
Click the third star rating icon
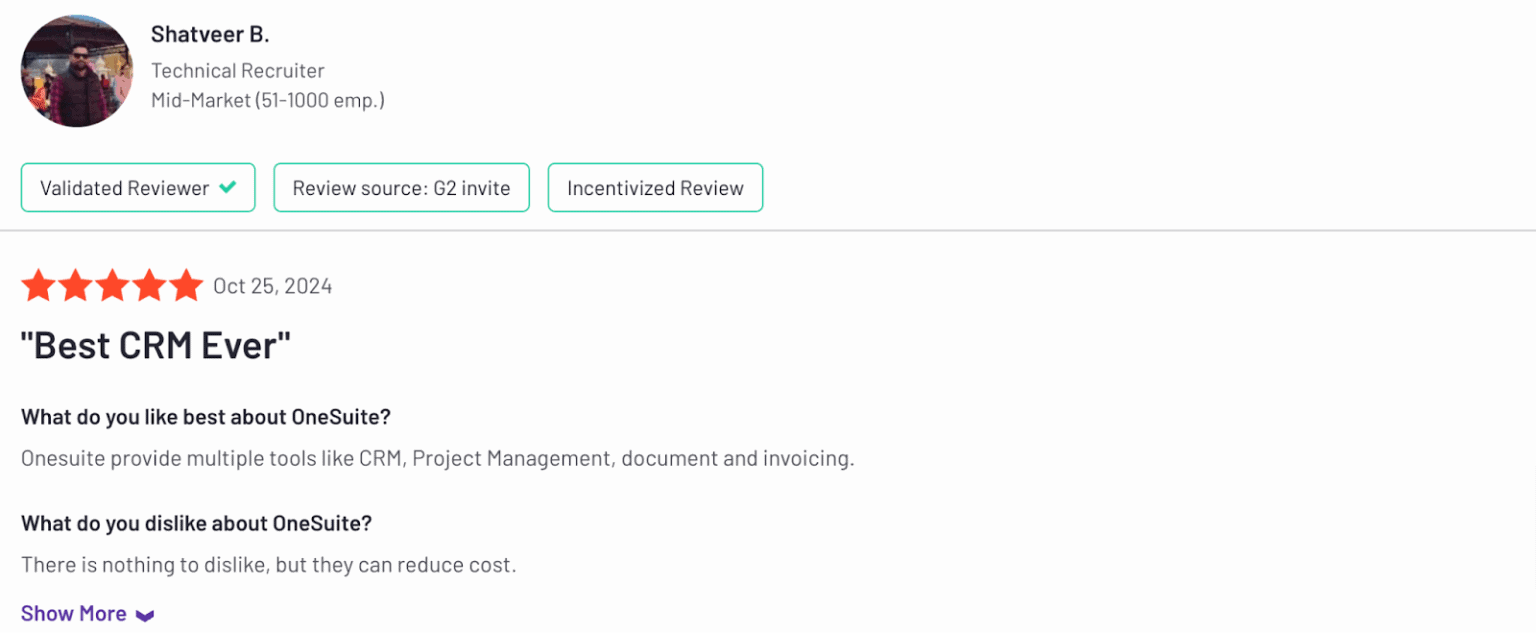click(x=112, y=285)
